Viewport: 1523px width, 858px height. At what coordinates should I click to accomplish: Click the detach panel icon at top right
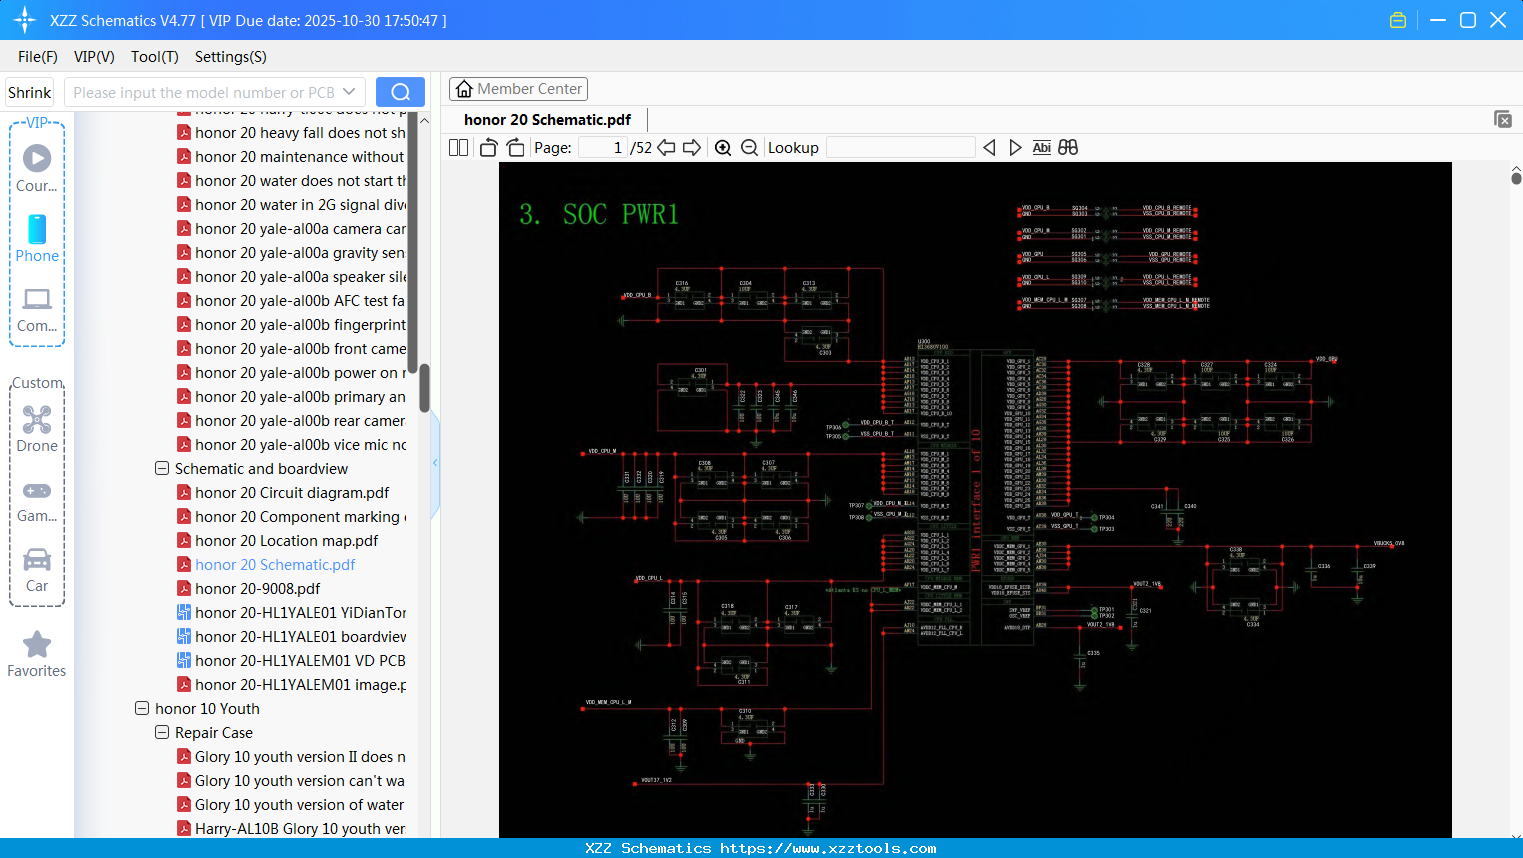coord(1503,119)
